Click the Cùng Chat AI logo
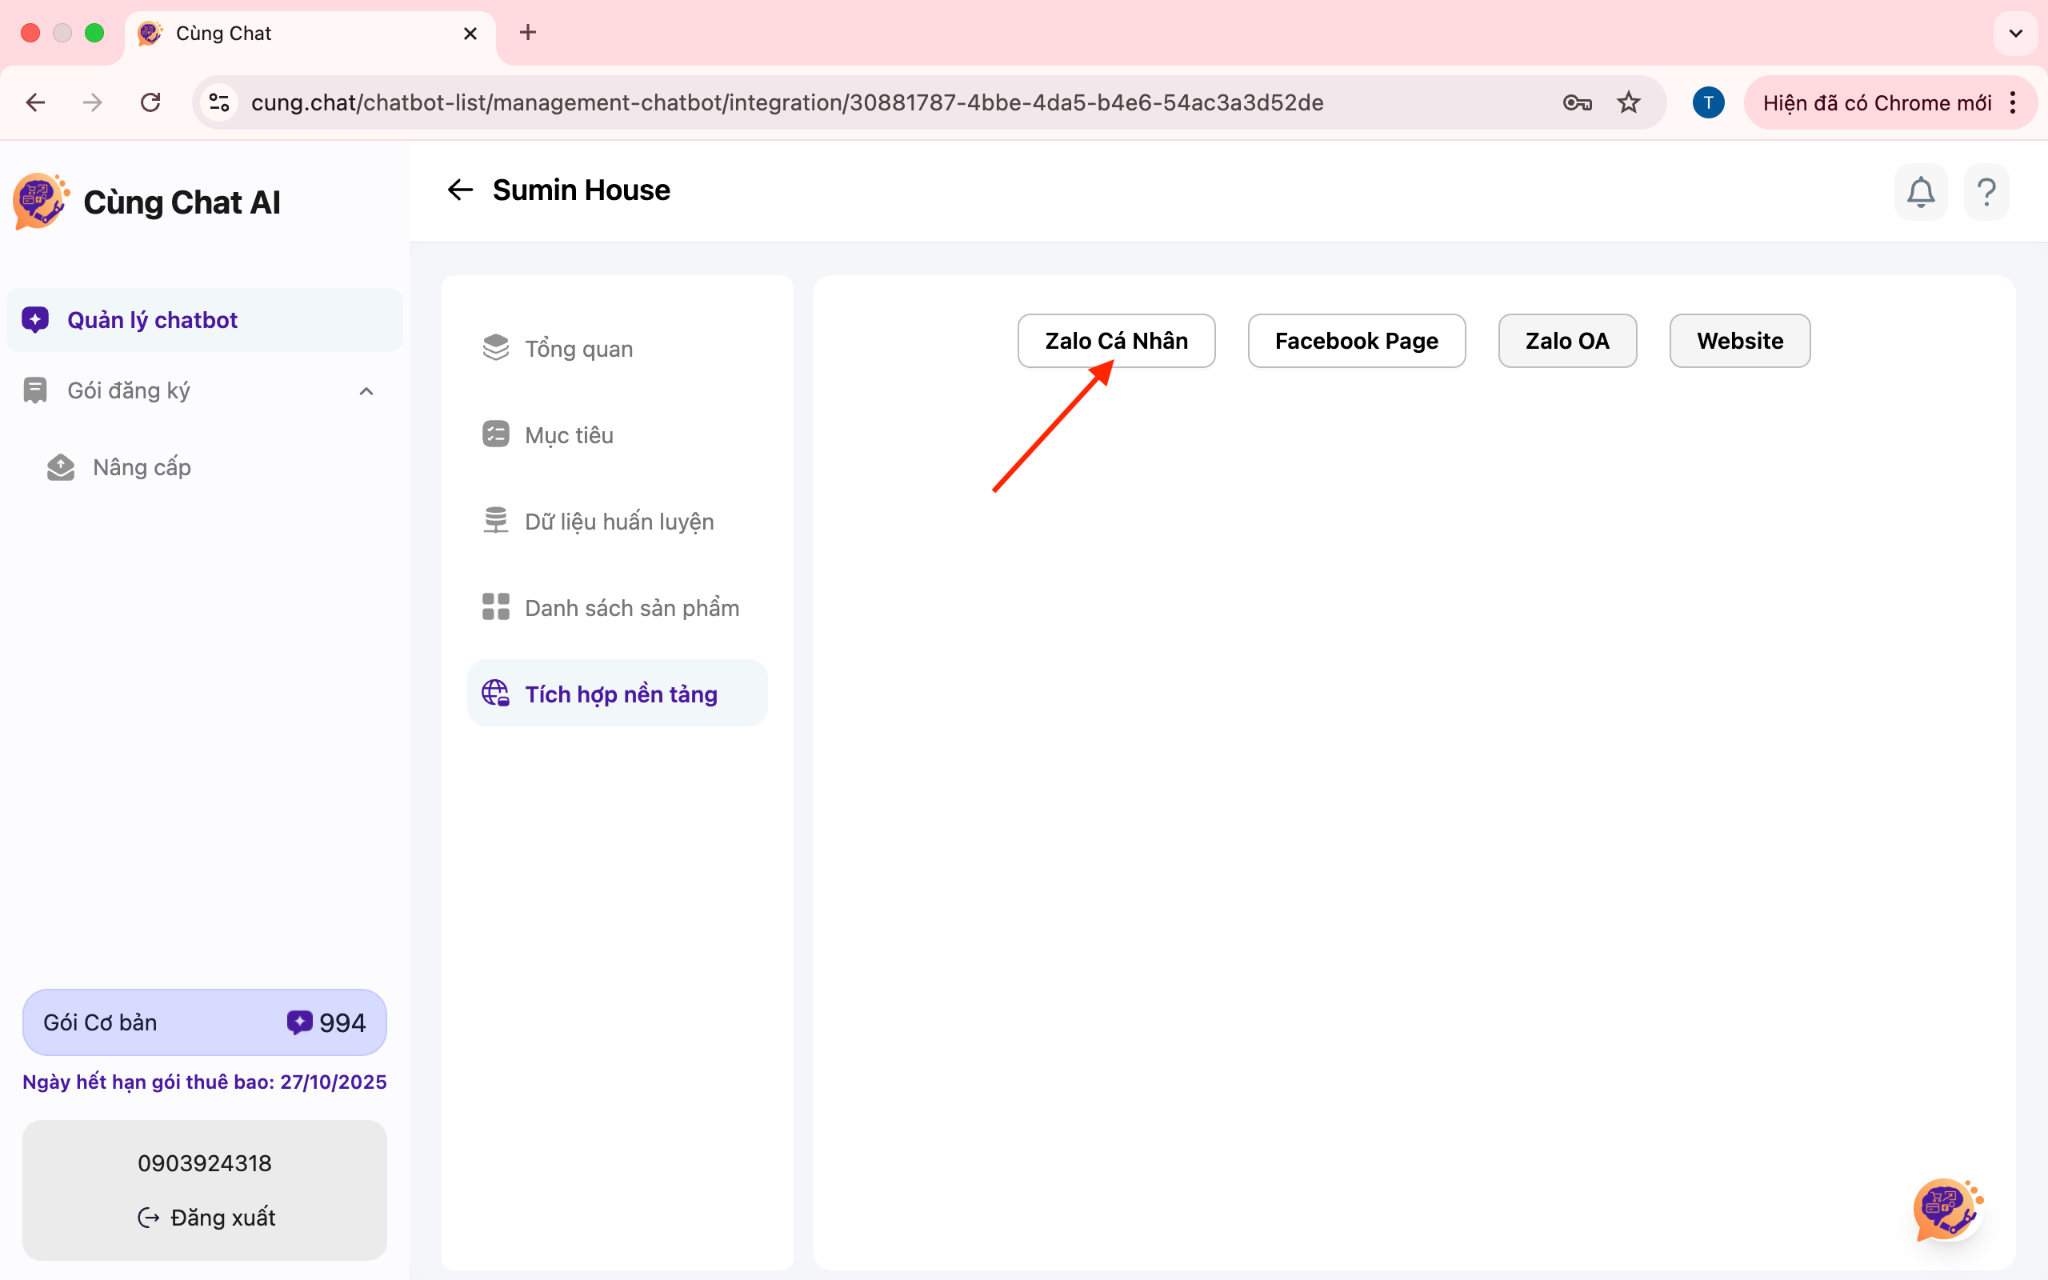Screen dimensions: 2048x1280 click(x=41, y=201)
